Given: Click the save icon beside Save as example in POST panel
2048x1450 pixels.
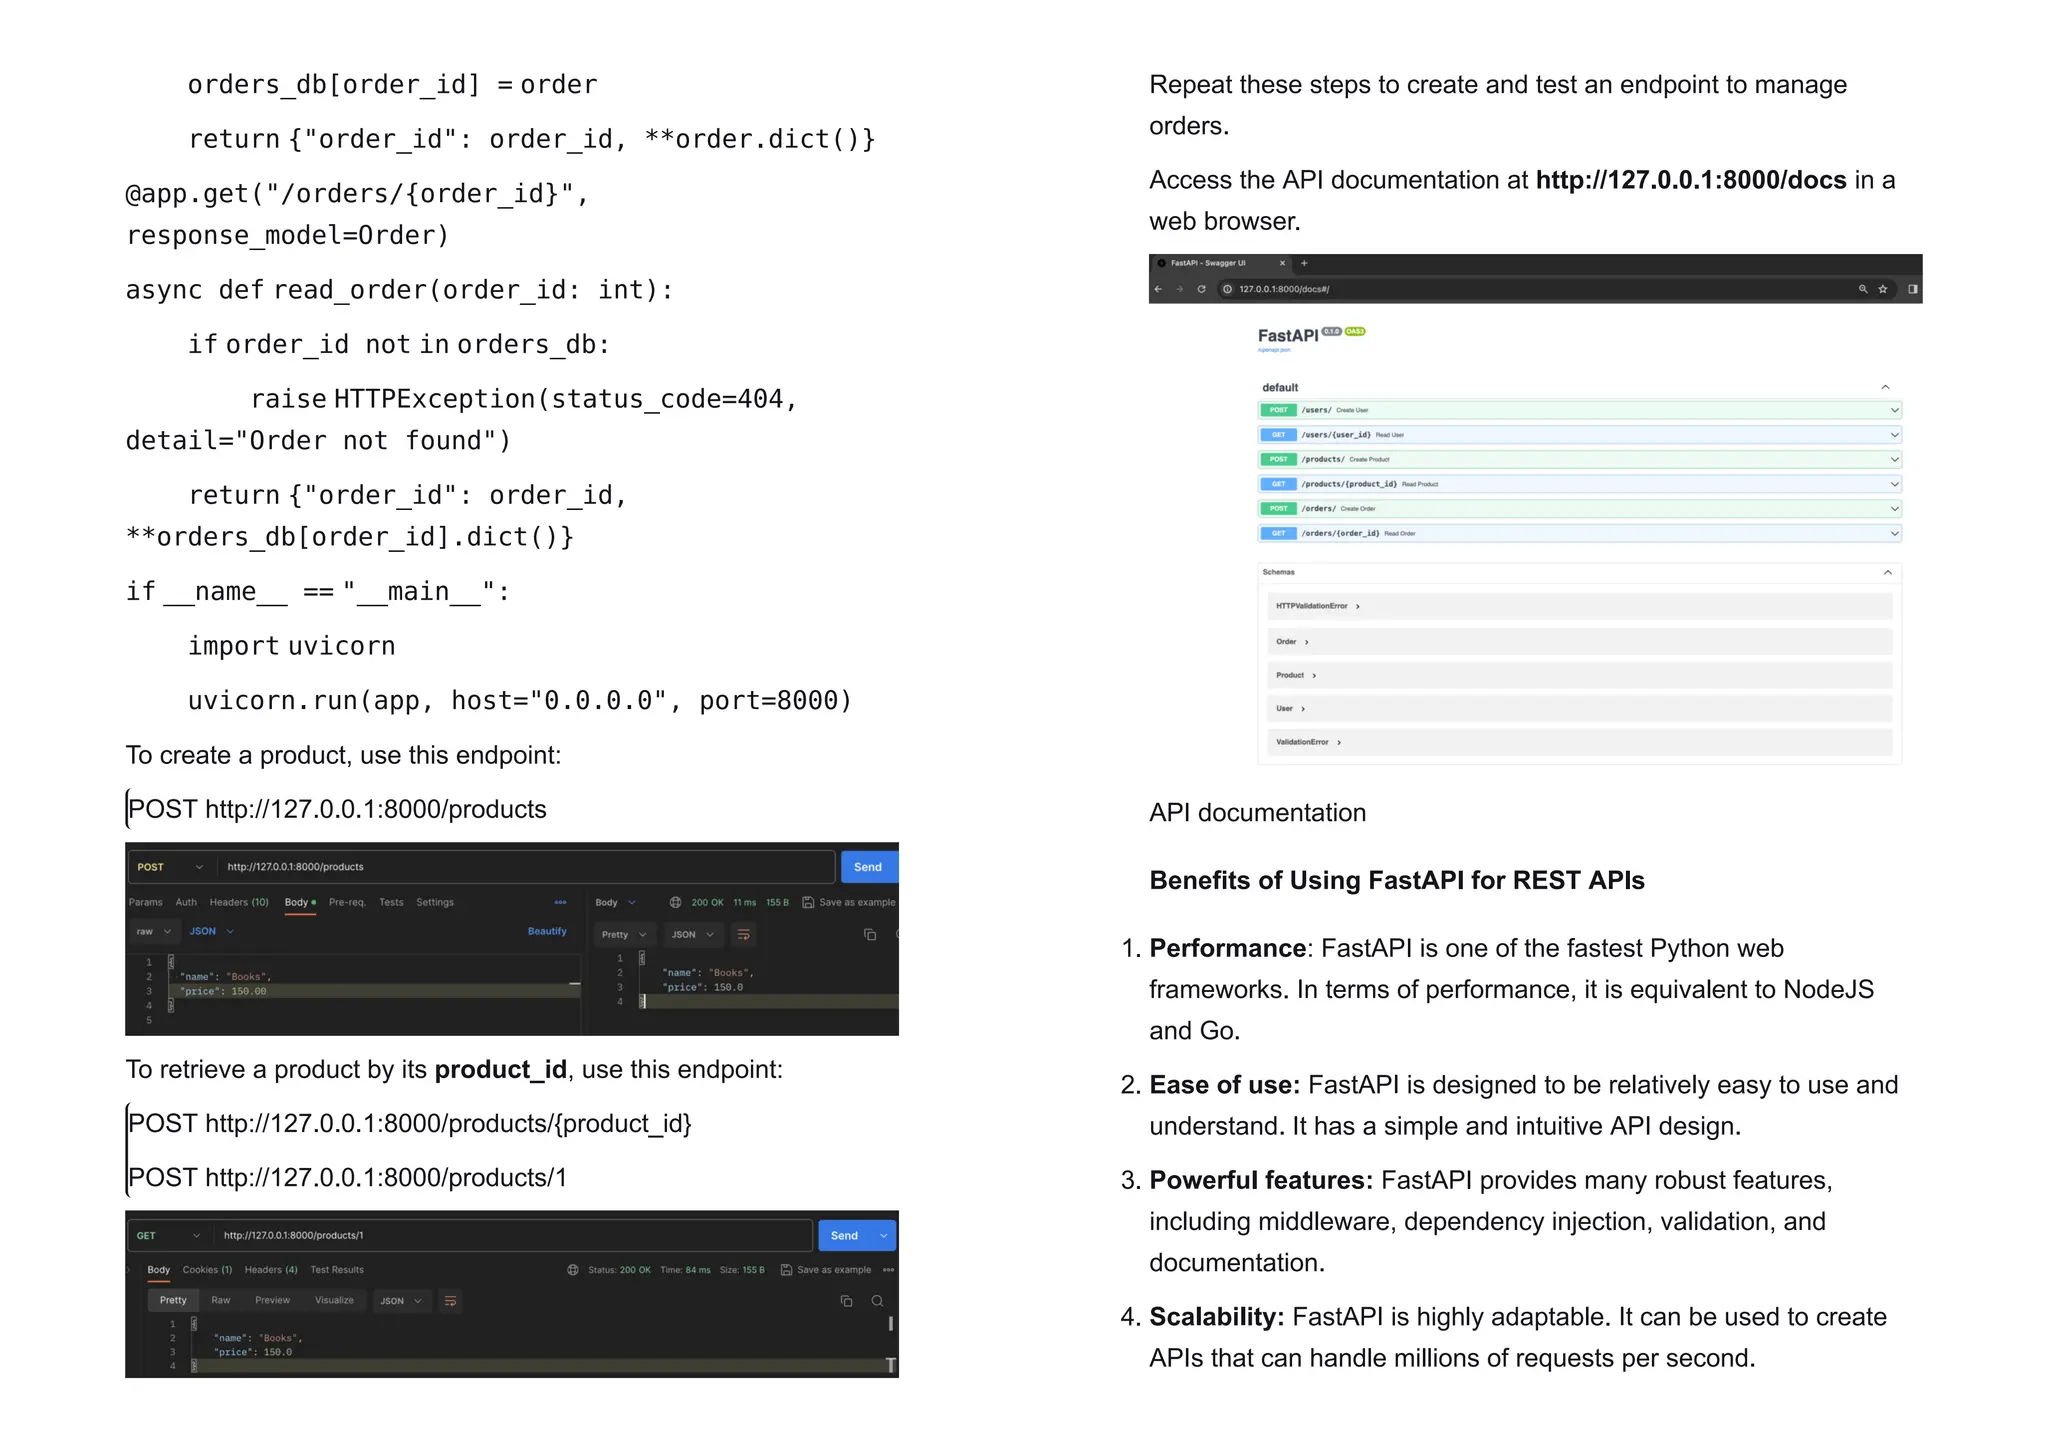Looking at the screenshot, I should [808, 902].
